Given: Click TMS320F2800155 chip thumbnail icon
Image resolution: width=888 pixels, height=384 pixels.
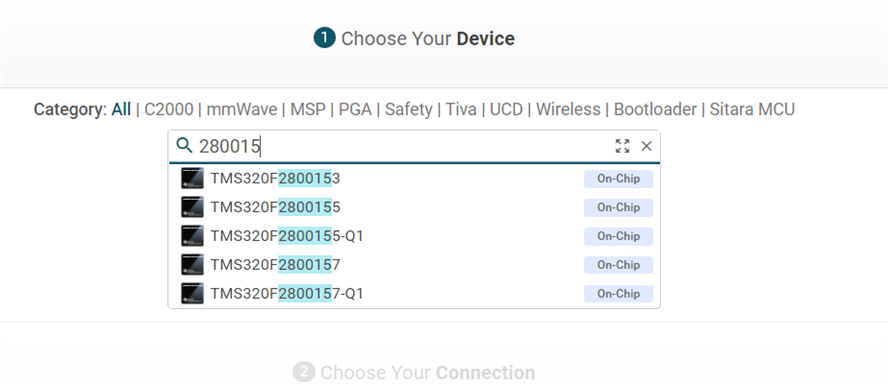Looking at the screenshot, I should point(193,207).
